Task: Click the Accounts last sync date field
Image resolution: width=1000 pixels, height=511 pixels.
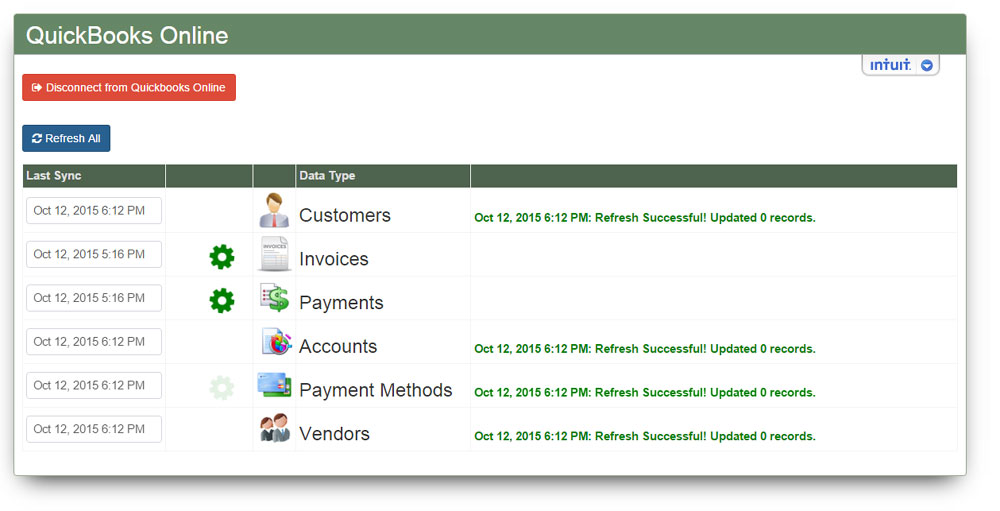Action: [x=94, y=342]
